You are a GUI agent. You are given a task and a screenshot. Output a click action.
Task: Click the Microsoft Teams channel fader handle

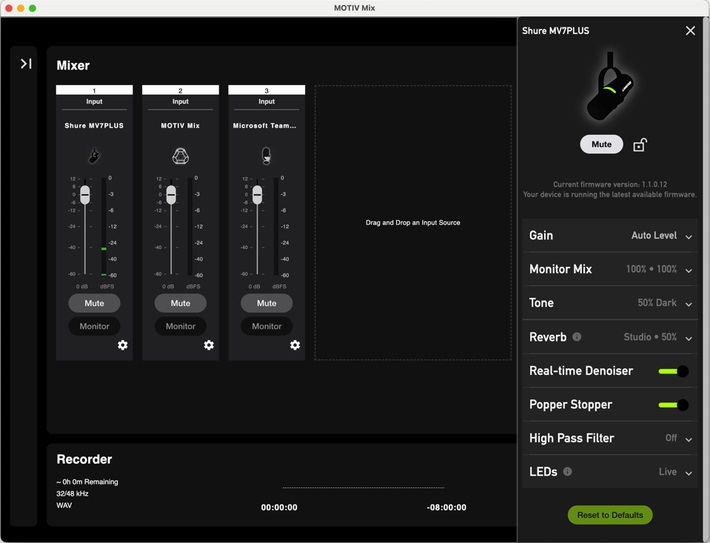click(257, 195)
